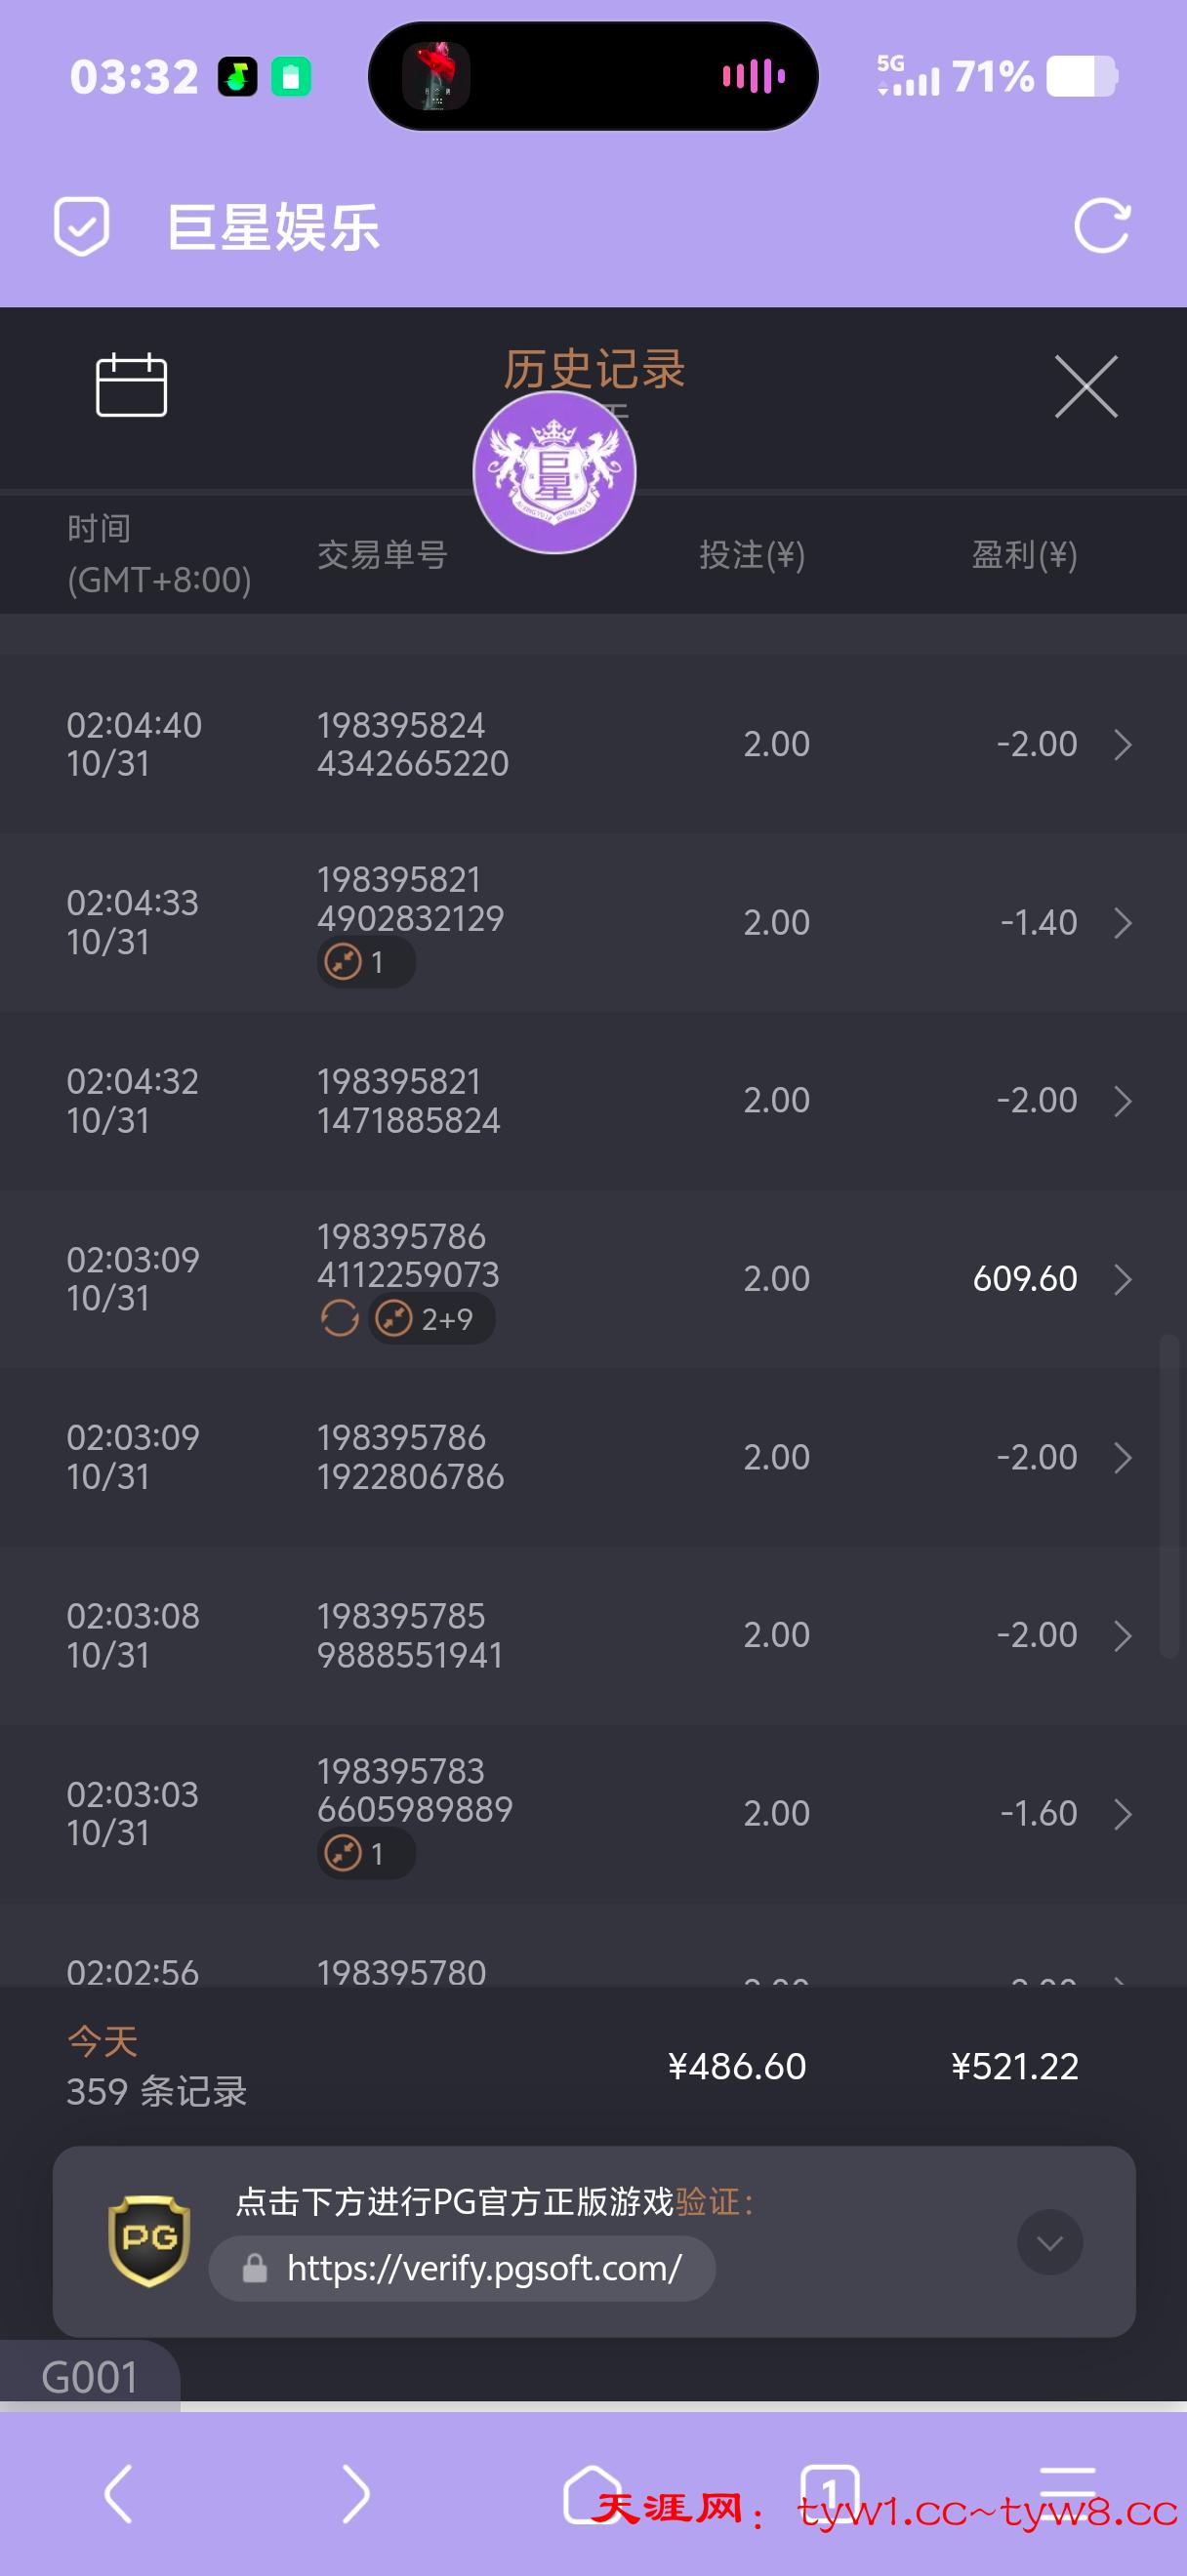Expand the 02:03:03 record with -1.60
The height and width of the screenshot is (2576, 1187).
click(1122, 1814)
